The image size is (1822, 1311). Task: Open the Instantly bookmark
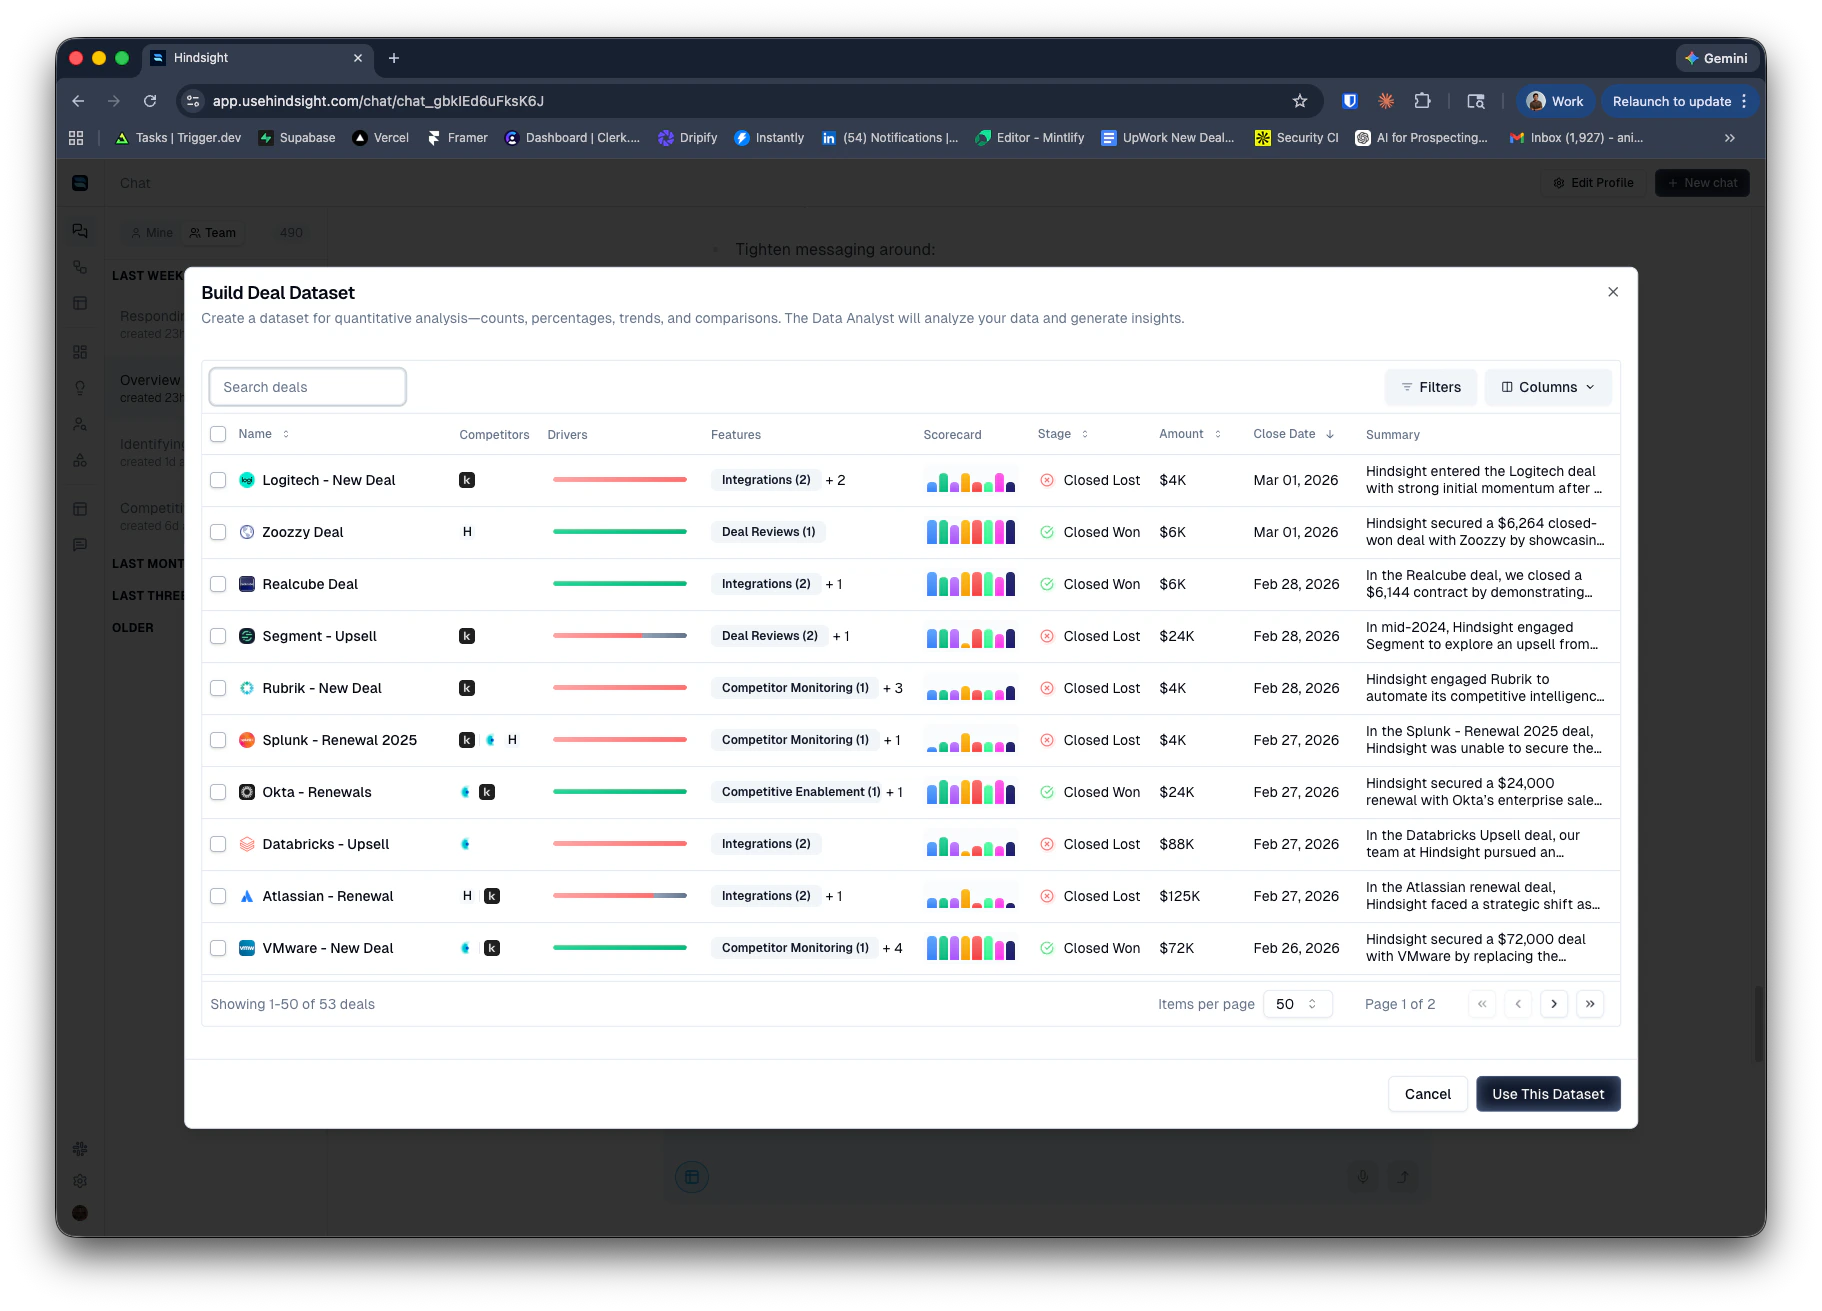tap(769, 138)
